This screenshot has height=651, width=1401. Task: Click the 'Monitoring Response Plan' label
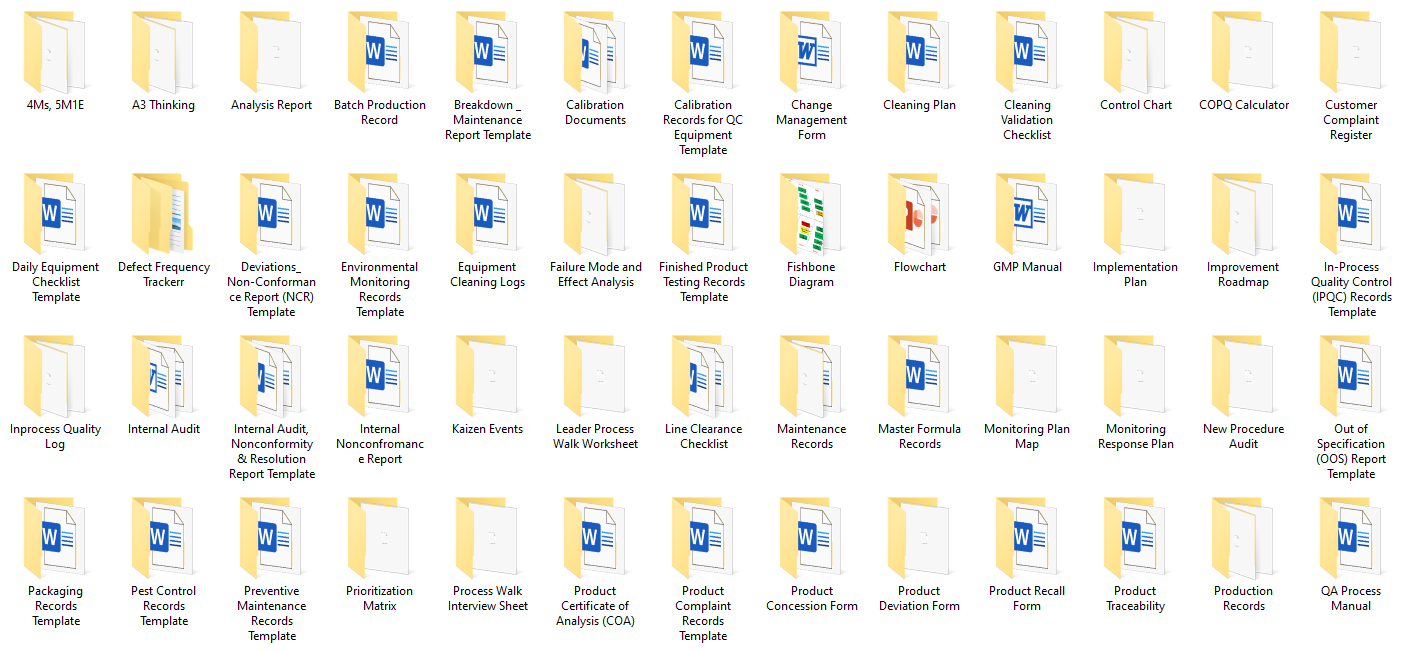(x=1135, y=436)
